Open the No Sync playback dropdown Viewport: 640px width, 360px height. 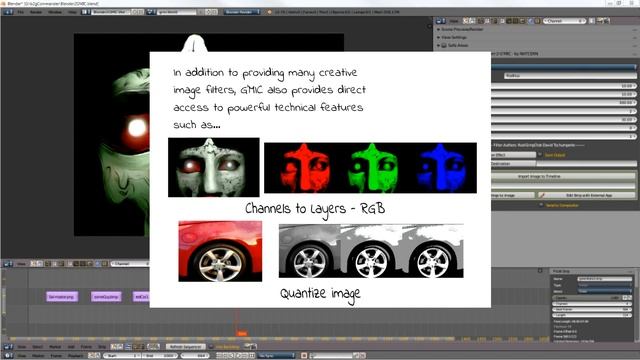tap(276, 356)
